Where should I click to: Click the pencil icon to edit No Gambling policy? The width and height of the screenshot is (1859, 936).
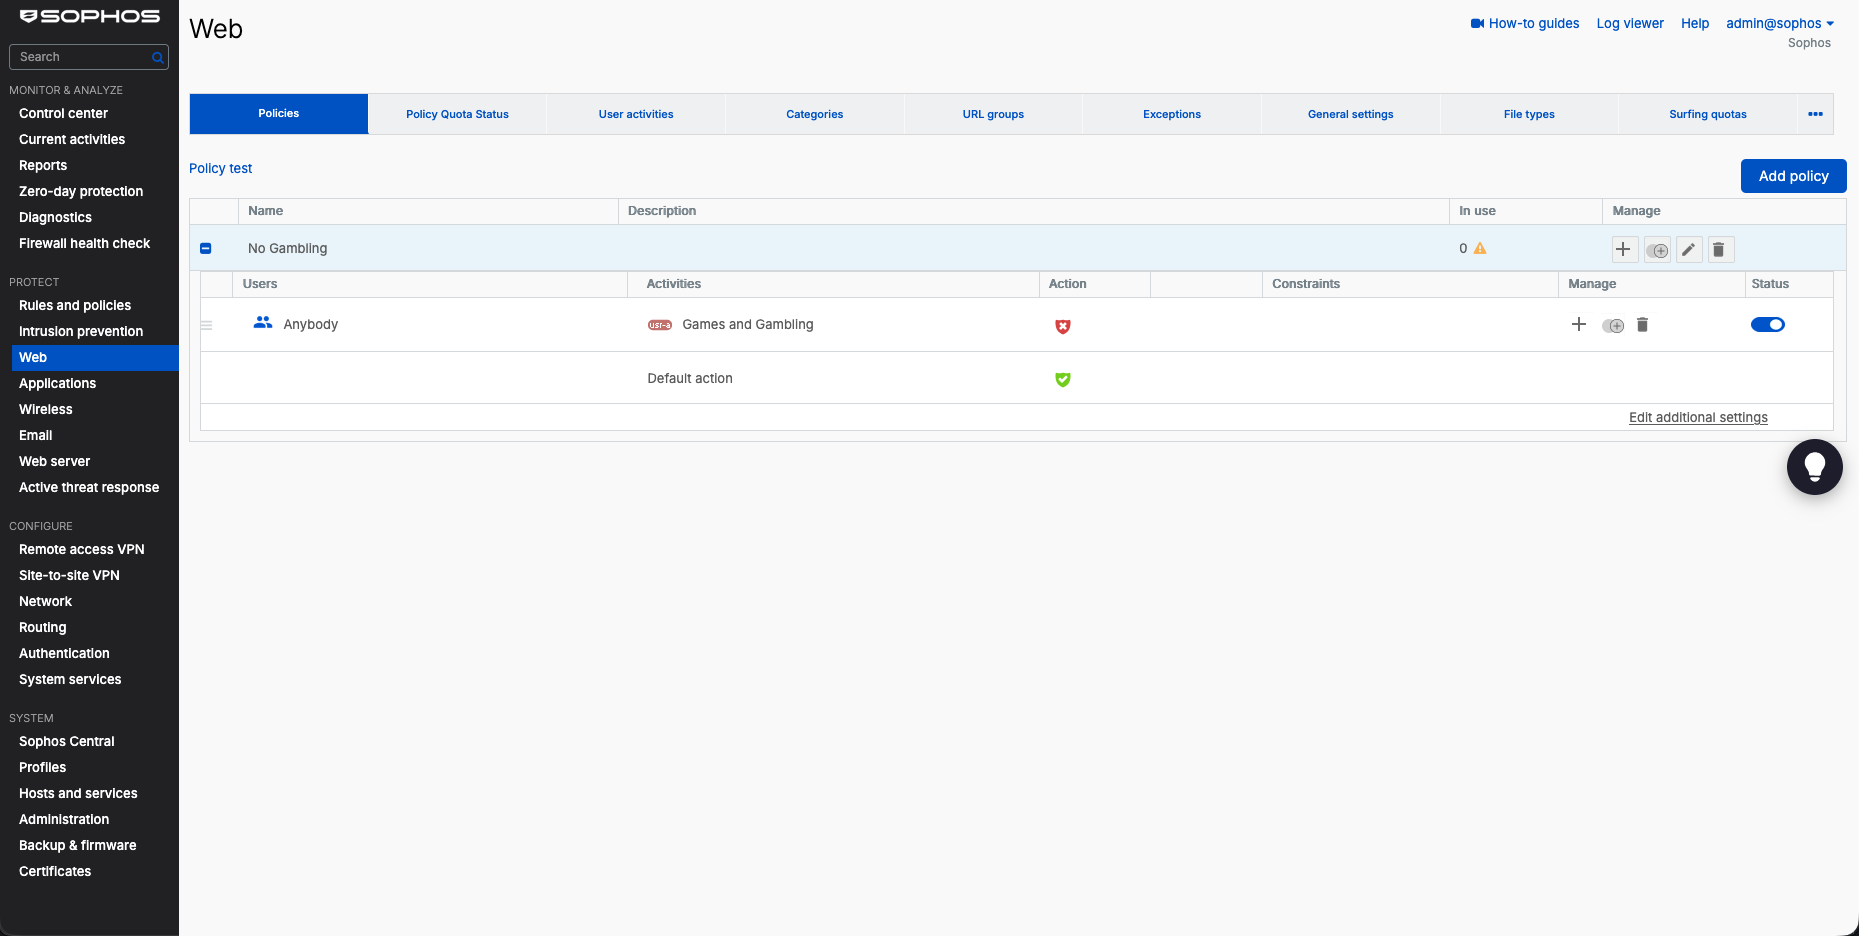point(1689,250)
